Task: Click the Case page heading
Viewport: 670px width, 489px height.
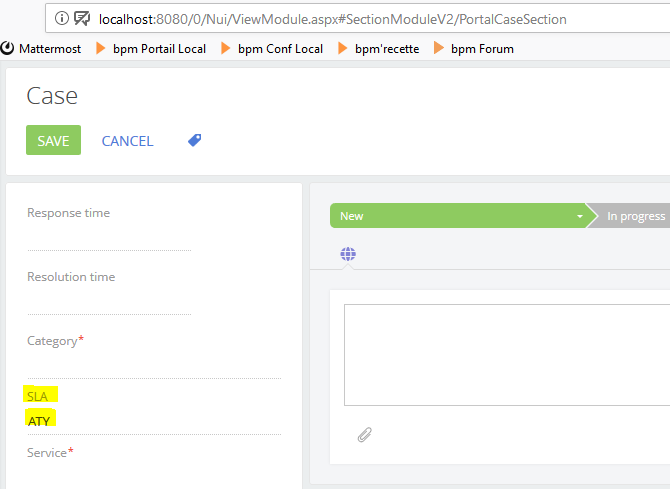Action: point(52,95)
